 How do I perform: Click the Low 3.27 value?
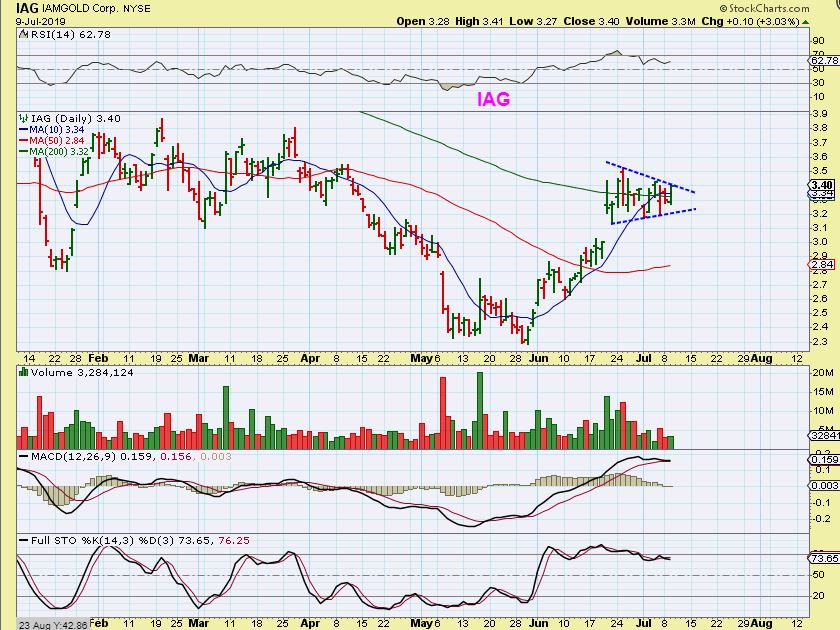pos(533,21)
